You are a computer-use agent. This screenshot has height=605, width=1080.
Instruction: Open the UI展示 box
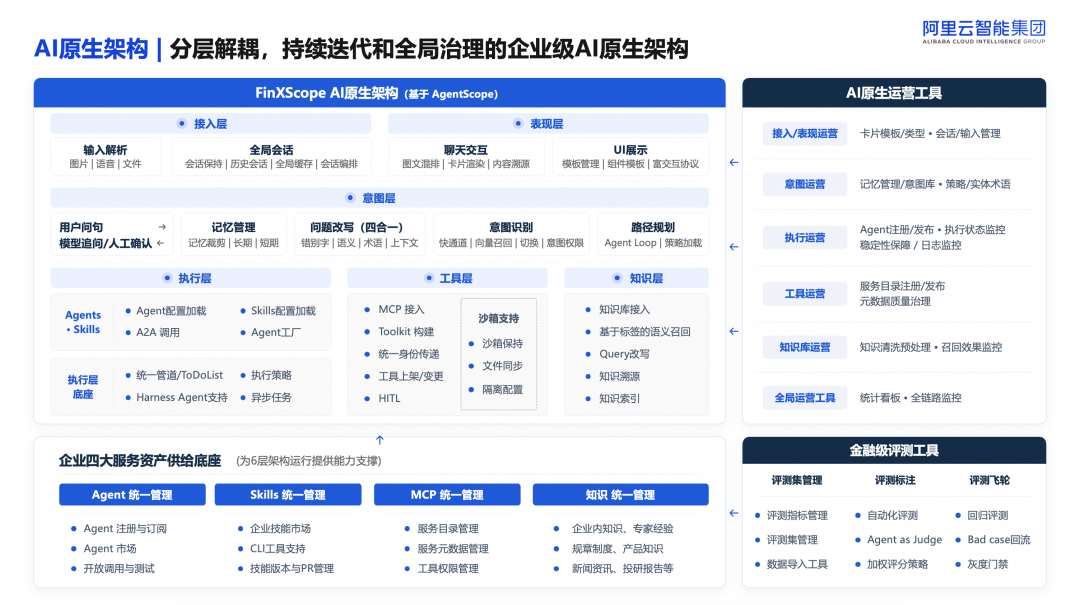(630, 156)
